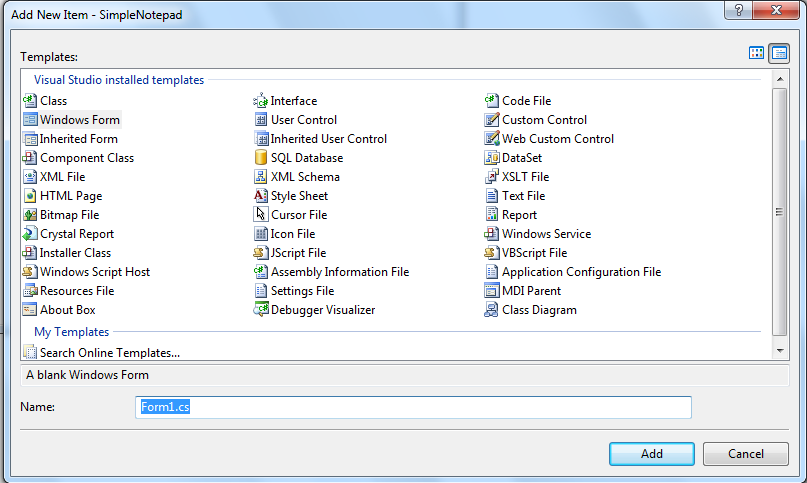Select the 'Web Custom Control' label
This screenshot has height=483, width=807.
[x=558, y=139]
